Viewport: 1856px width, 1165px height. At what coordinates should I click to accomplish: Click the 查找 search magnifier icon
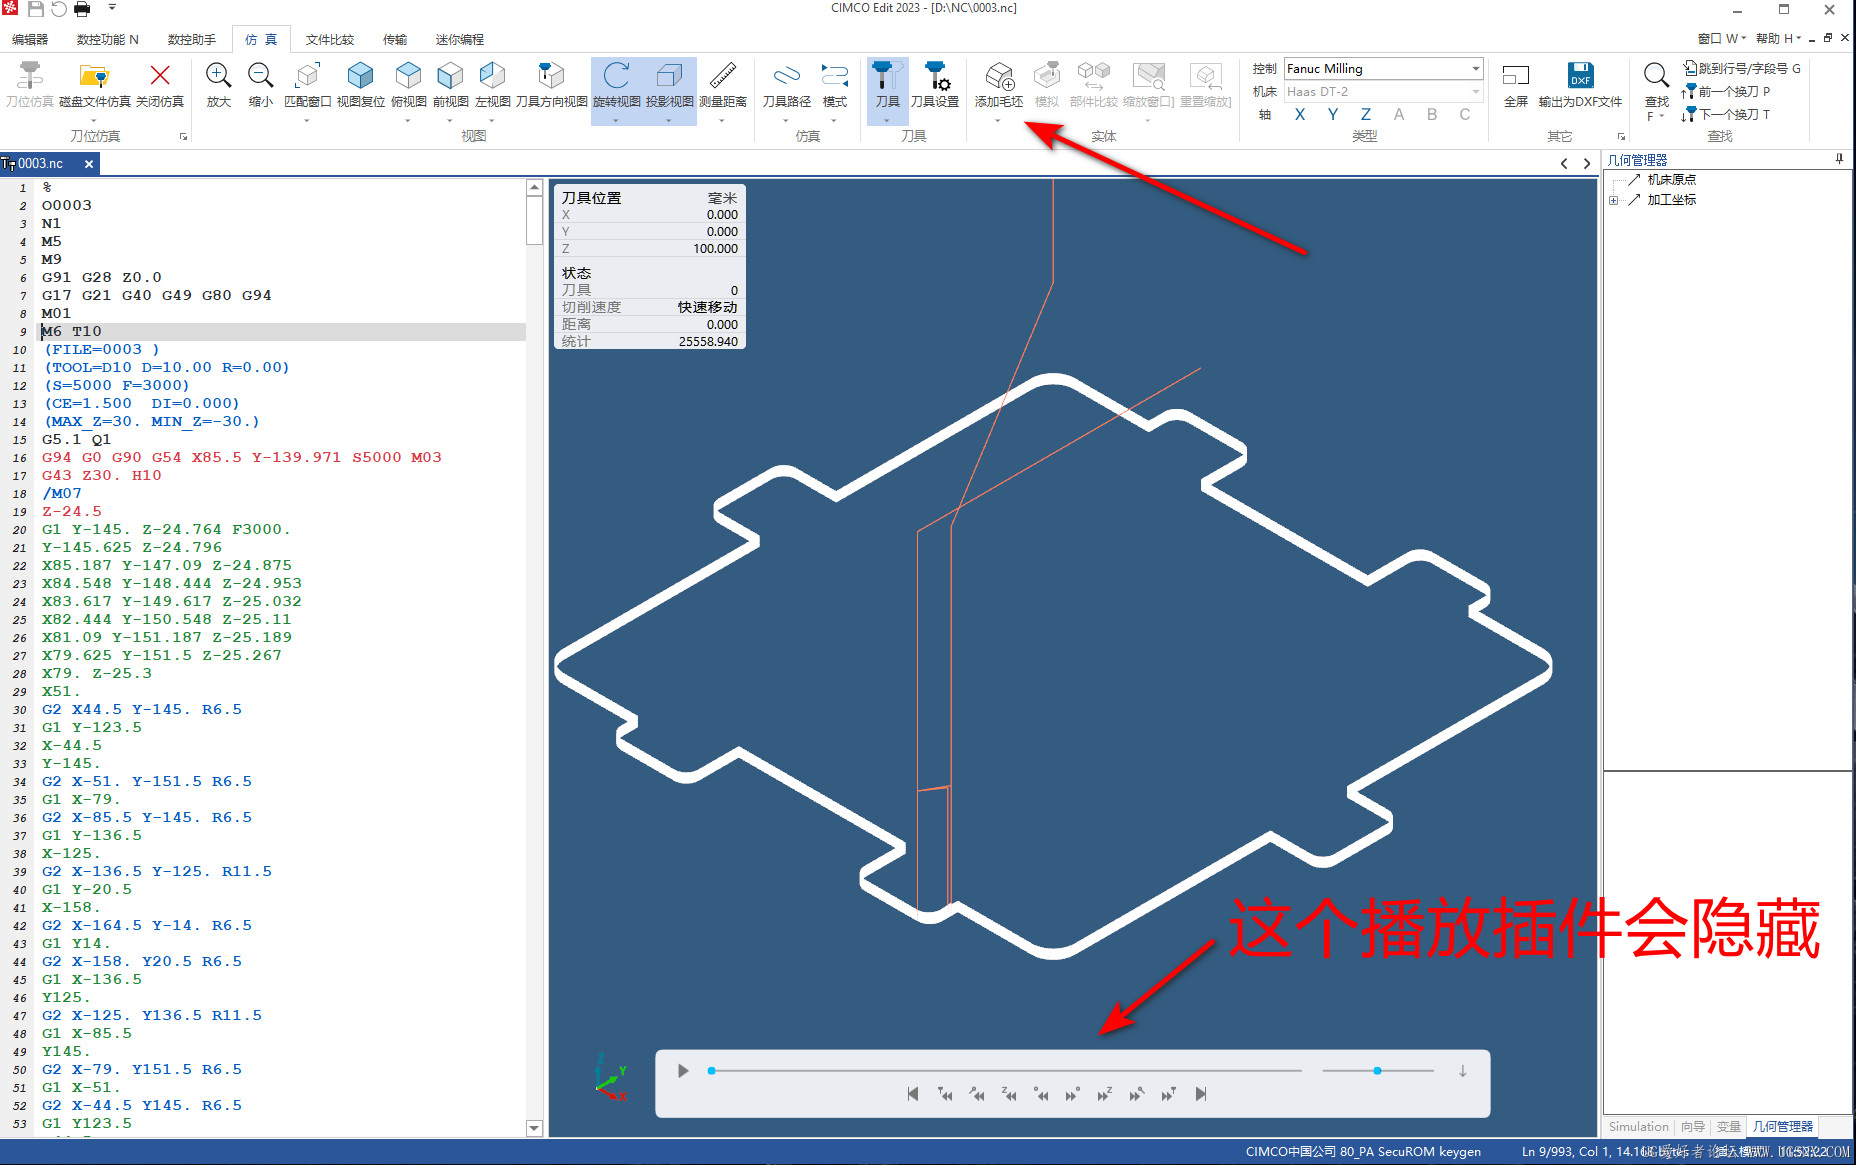click(1656, 76)
